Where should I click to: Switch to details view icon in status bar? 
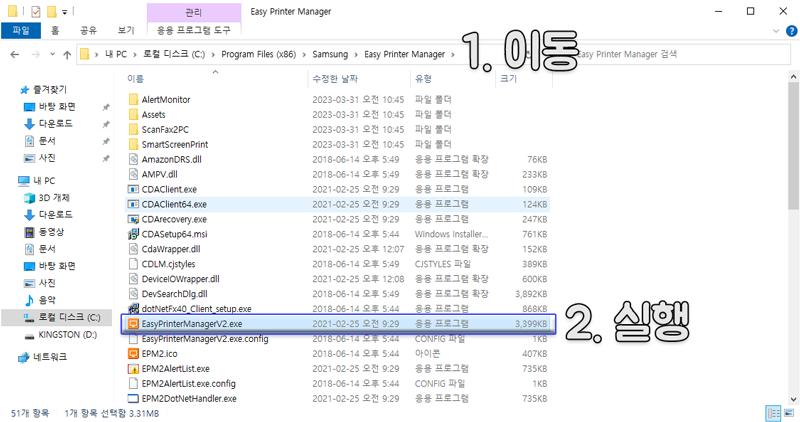(x=773, y=413)
